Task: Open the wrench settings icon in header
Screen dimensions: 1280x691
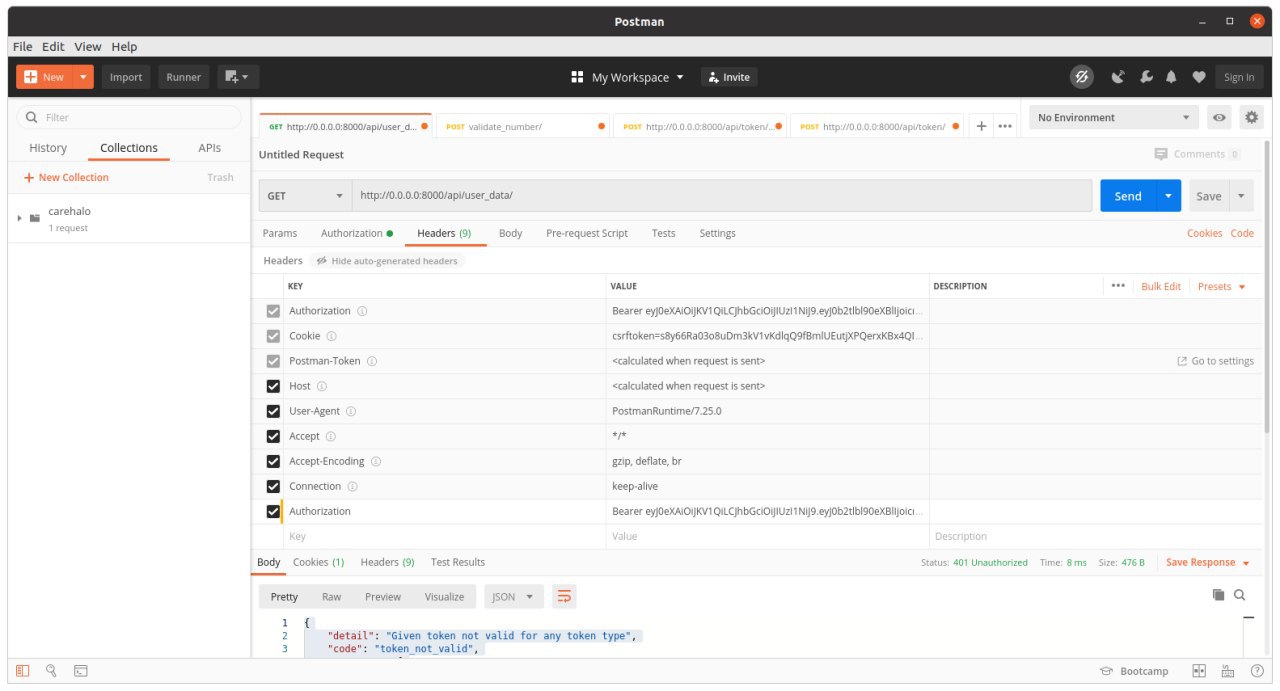Action: pos(1146,77)
